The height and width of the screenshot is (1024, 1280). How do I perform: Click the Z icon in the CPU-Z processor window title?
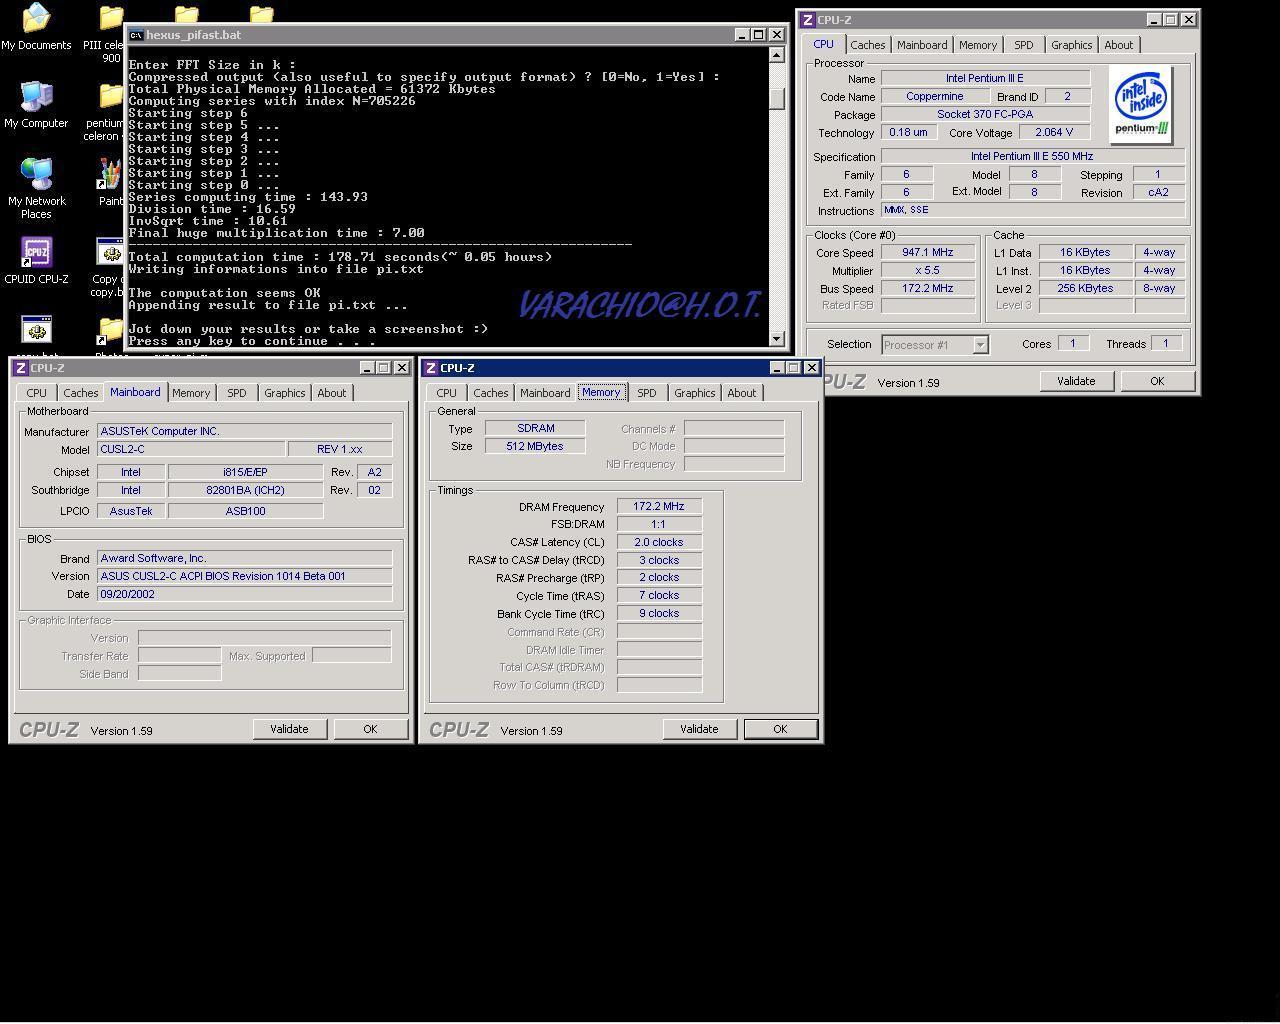[x=808, y=20]
